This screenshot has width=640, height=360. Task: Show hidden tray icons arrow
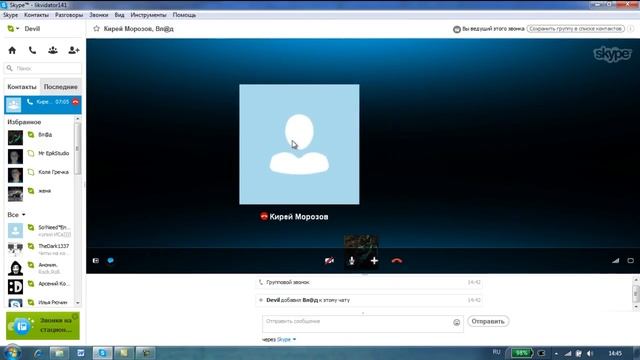coord(556,353)
